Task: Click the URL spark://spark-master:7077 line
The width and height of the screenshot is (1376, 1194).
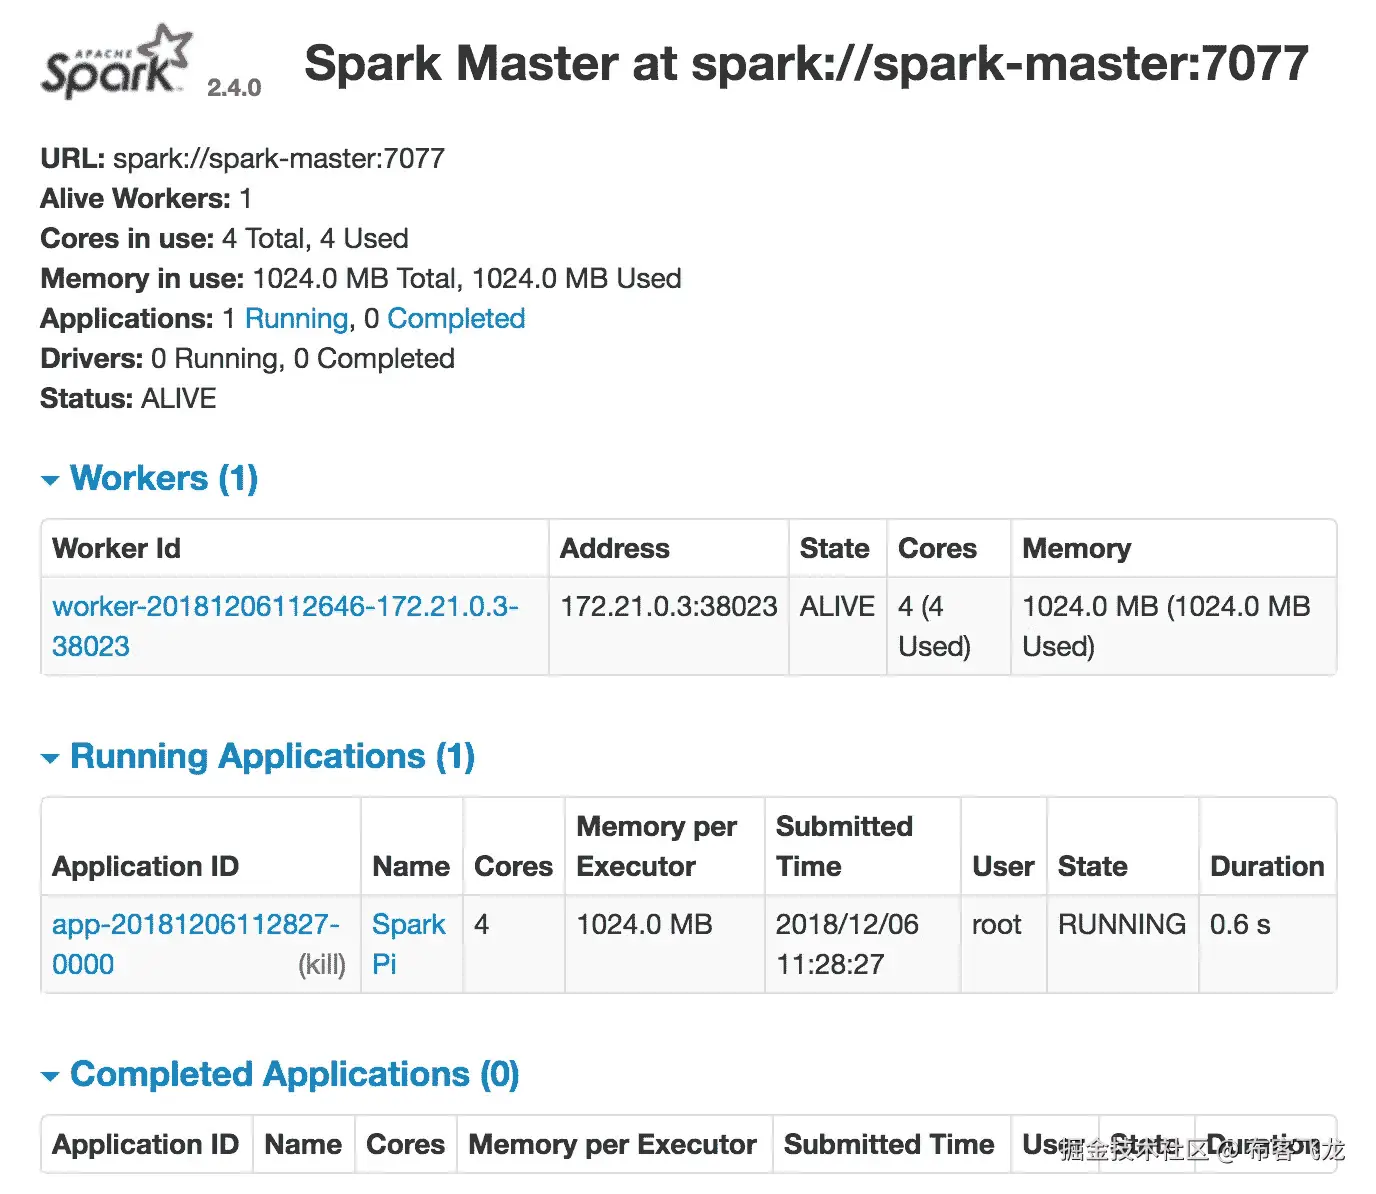Action: (x=242, y=158)
